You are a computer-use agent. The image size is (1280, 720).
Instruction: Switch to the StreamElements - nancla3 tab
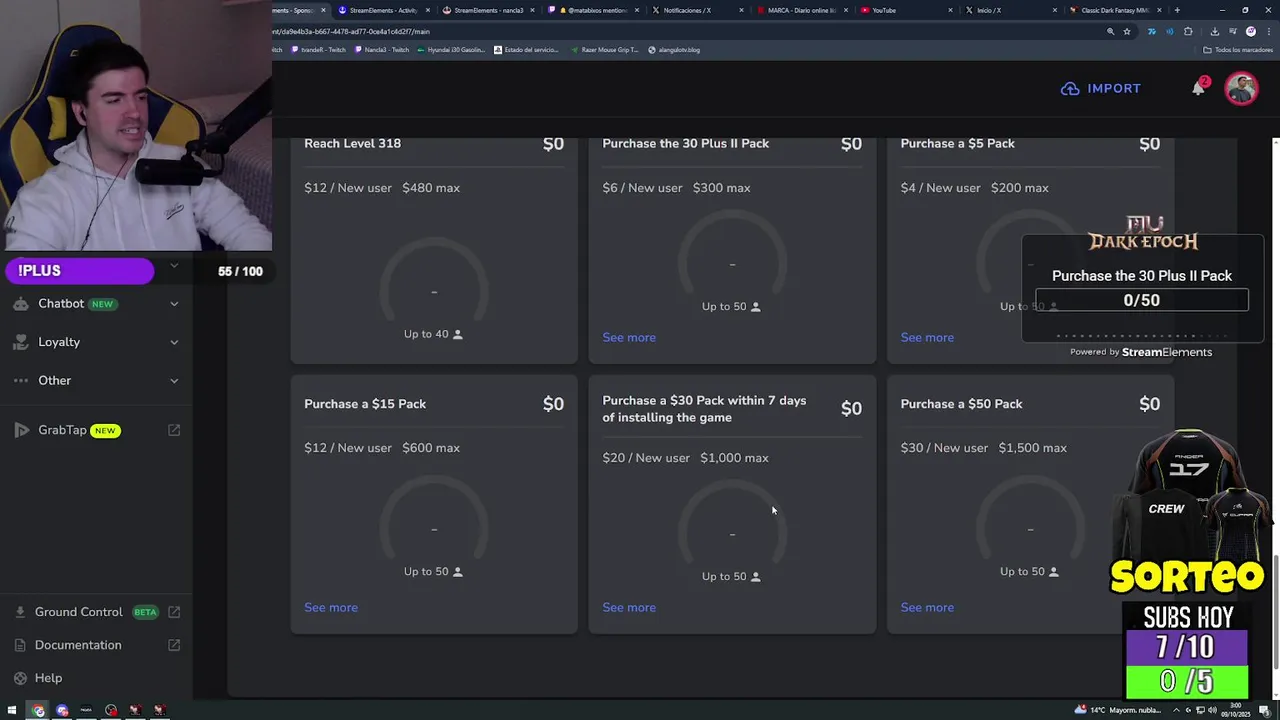click(488, 10)
